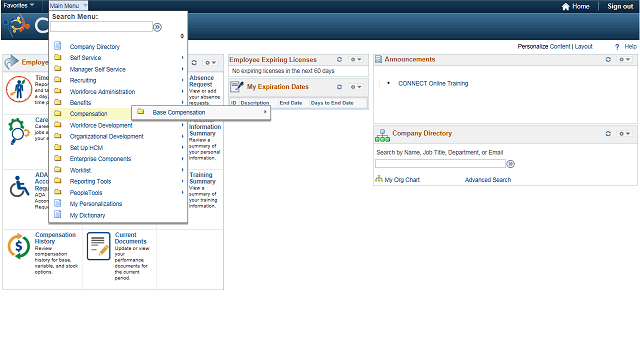This screenshot has width=640, height=360.
Task: Click the Self Service folder icon
Action: pos(58,57)
